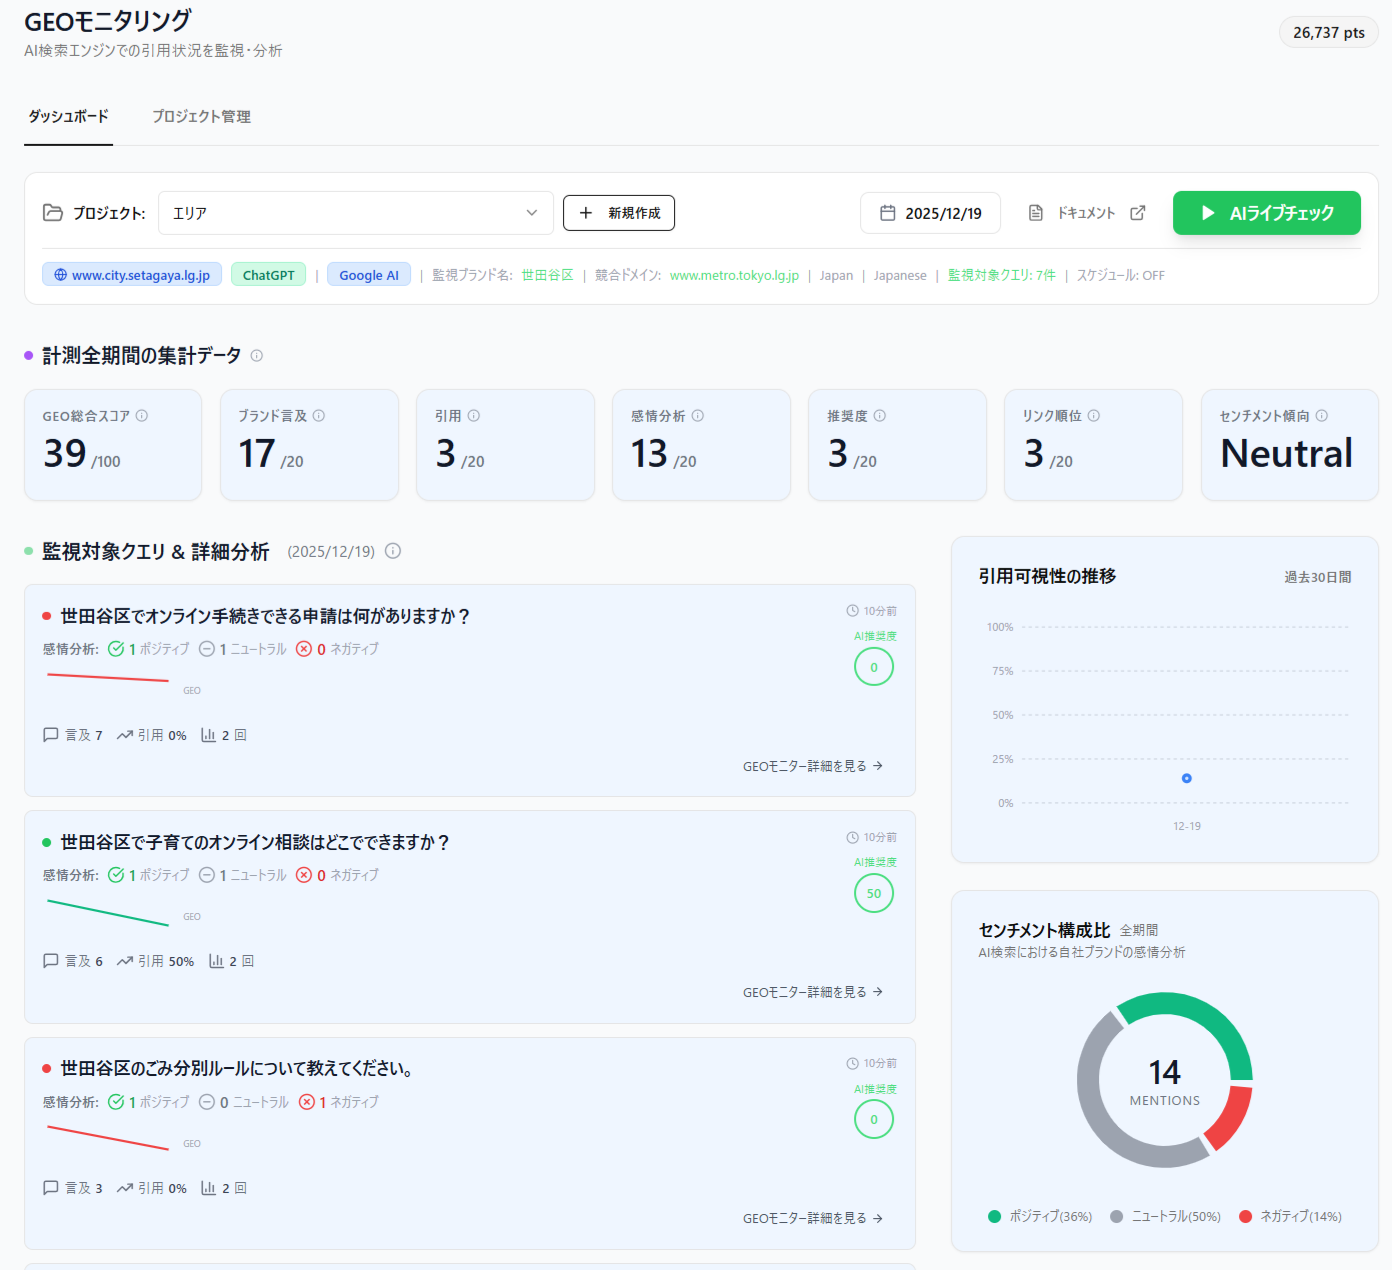Viewport: 1392px width, 1270px height.
Task: Click the info icon beside センチメント傾向
Action: pos(1322,416)
